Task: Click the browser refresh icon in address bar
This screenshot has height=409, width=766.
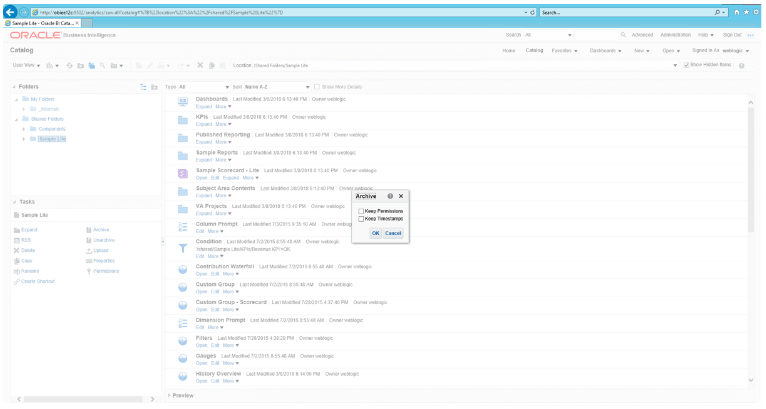Action: point(532,12)
